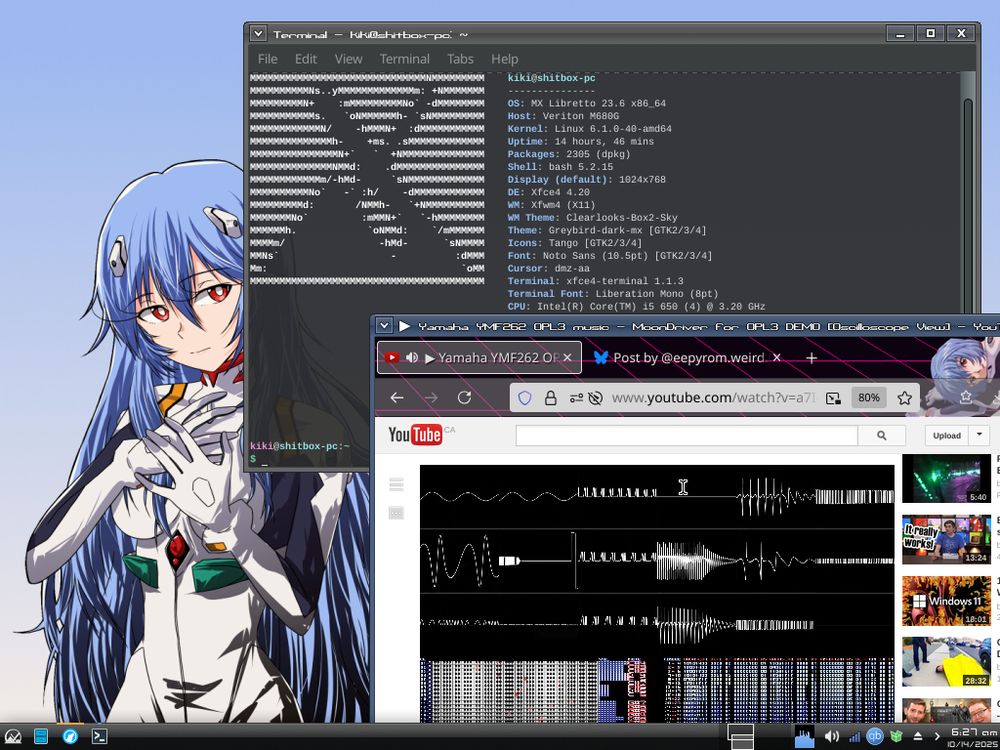The width and height of the screenshot is (1000, 750).
Task: Switch to Post by @eepyrom.weird tab
Action: [x=688, y=358]
